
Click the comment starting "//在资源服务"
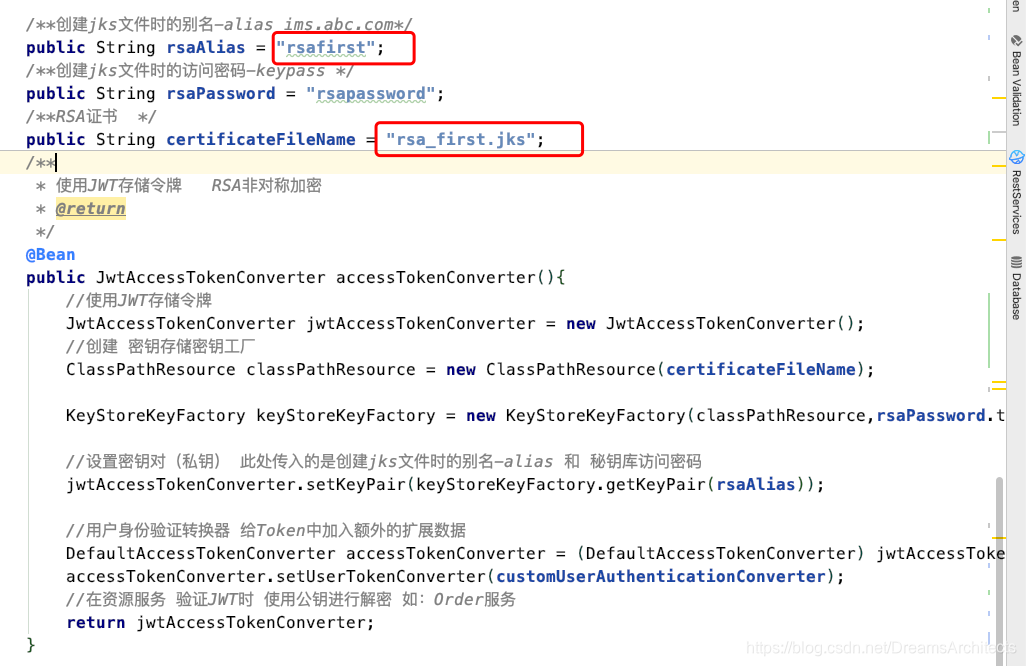(291, 599)
